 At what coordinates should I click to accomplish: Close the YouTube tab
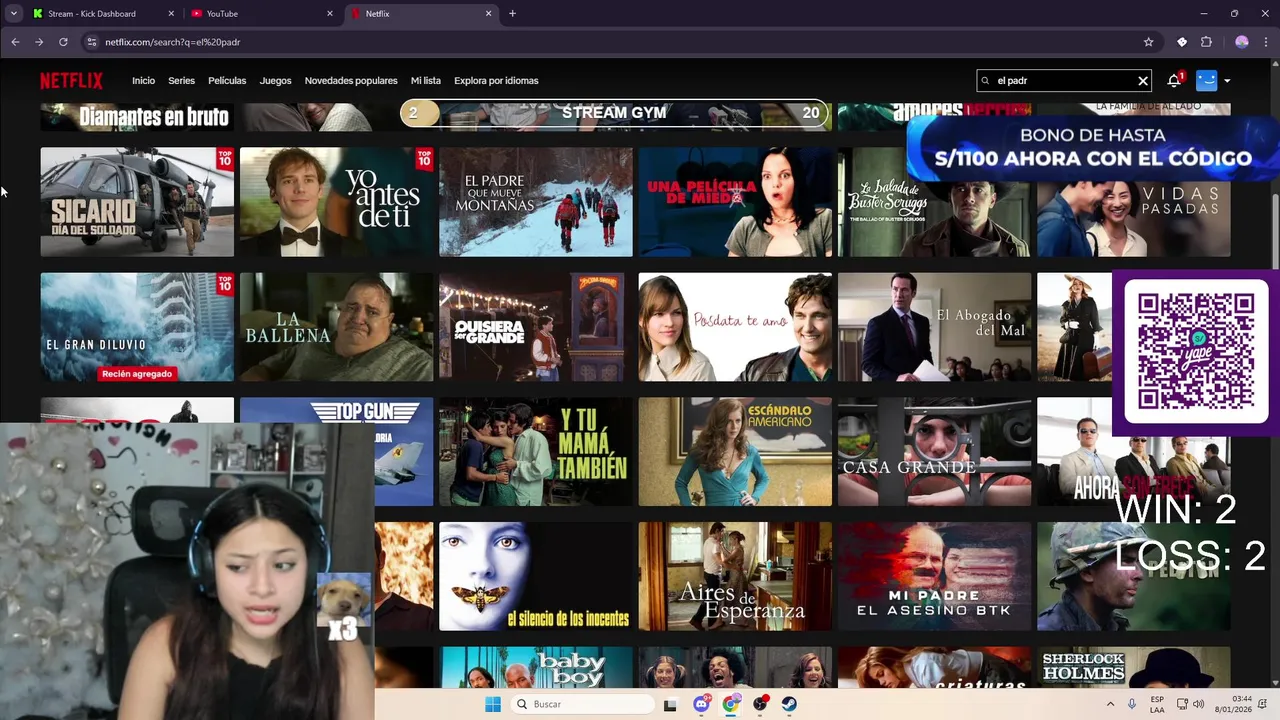[330, 13]
